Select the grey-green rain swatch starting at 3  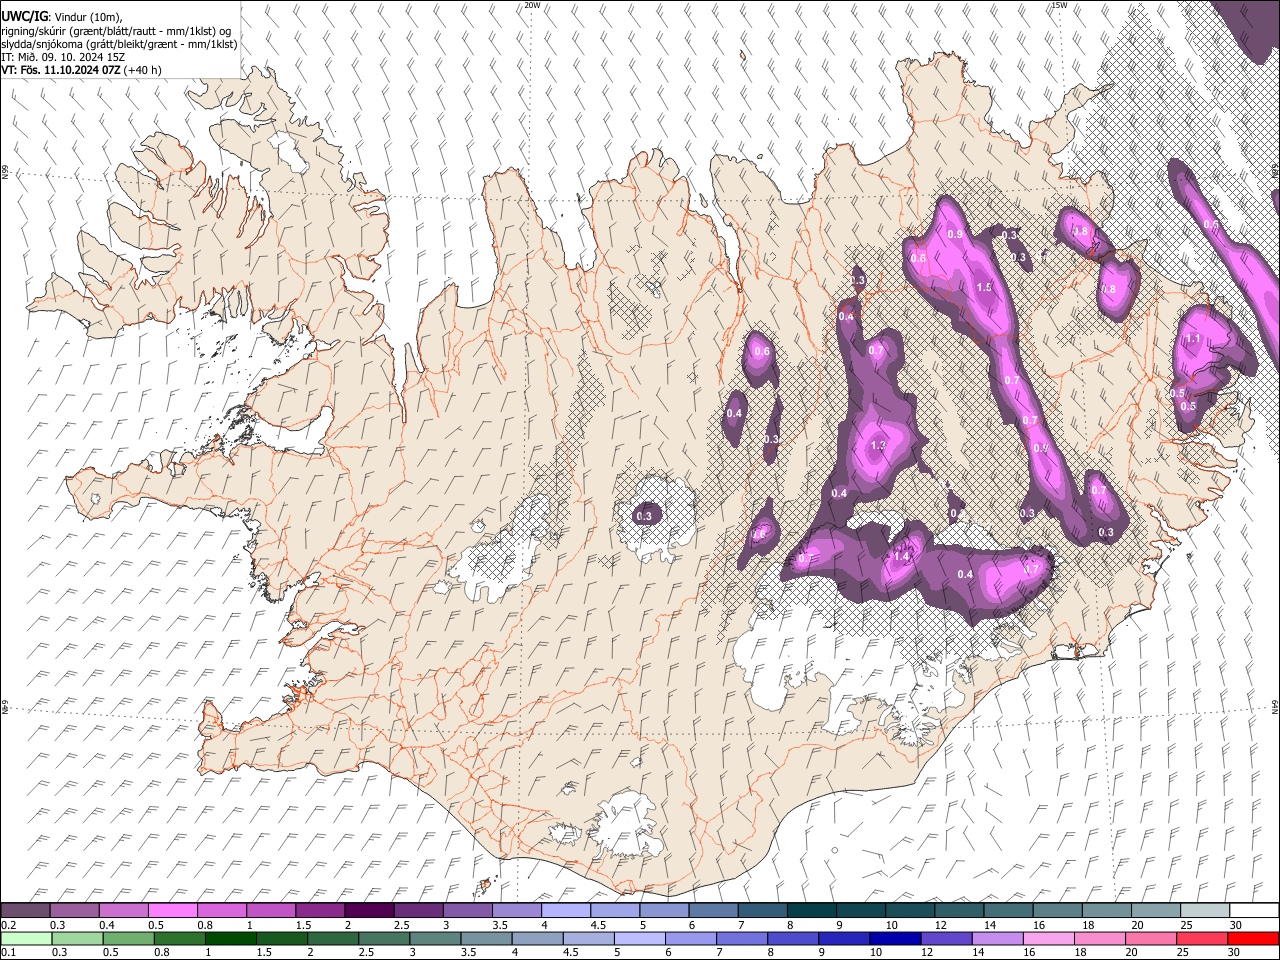(x=435, y=939)
